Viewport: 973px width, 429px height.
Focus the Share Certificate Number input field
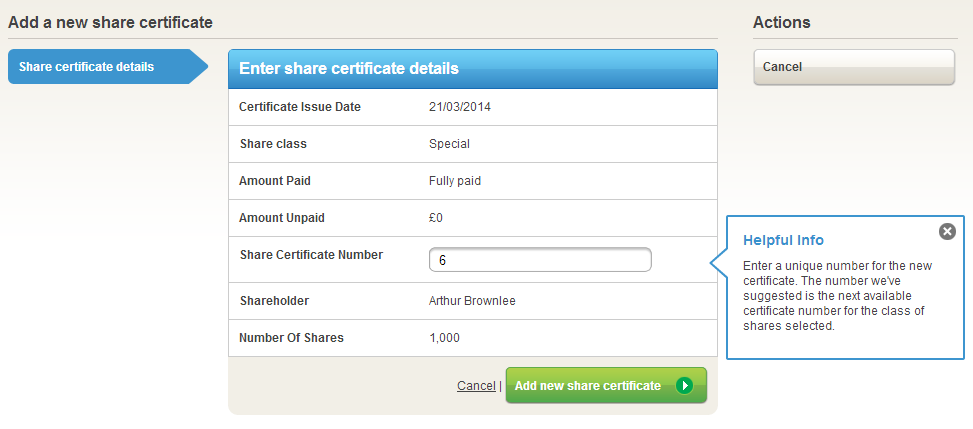pyautogui.click(x=540, y=260)
